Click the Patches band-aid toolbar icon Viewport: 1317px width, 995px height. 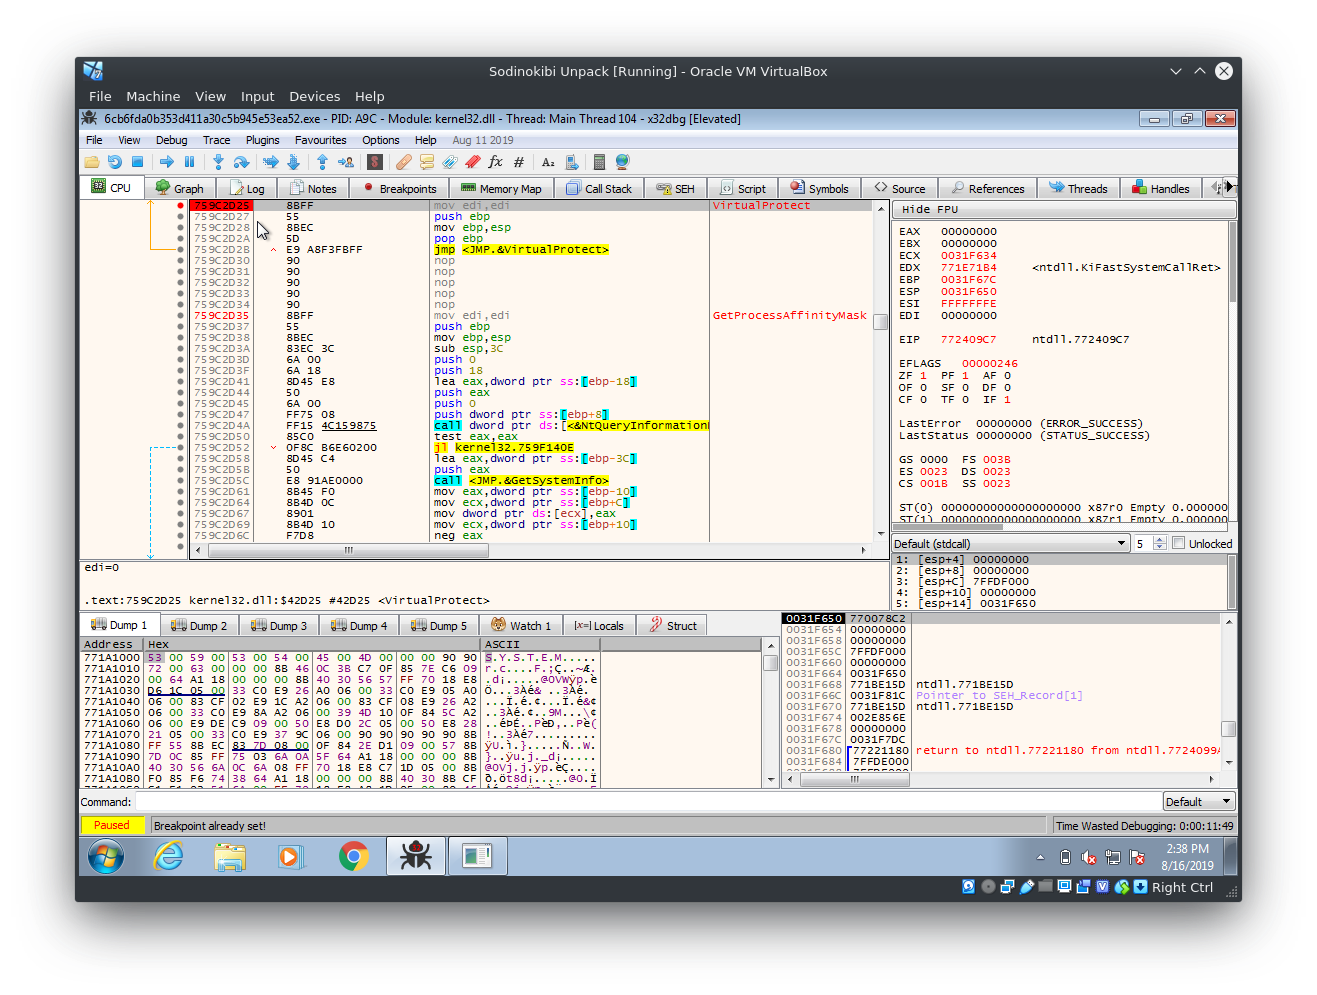(404, 162)
